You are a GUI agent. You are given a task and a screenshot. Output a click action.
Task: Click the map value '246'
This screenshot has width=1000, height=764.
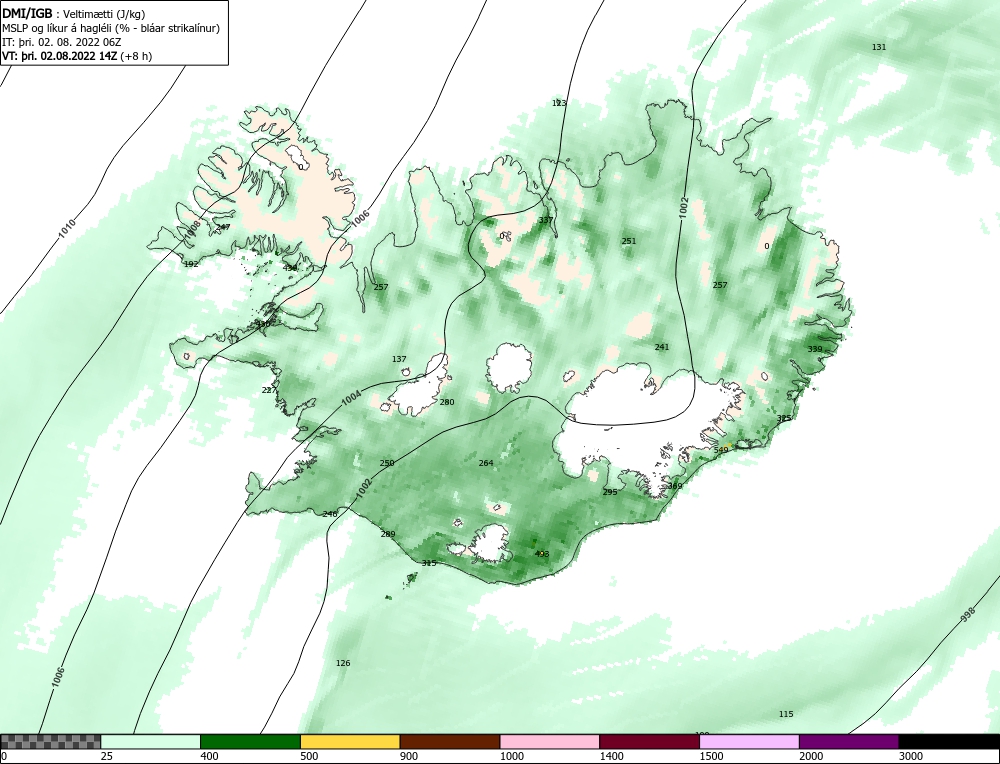point(330,514)
